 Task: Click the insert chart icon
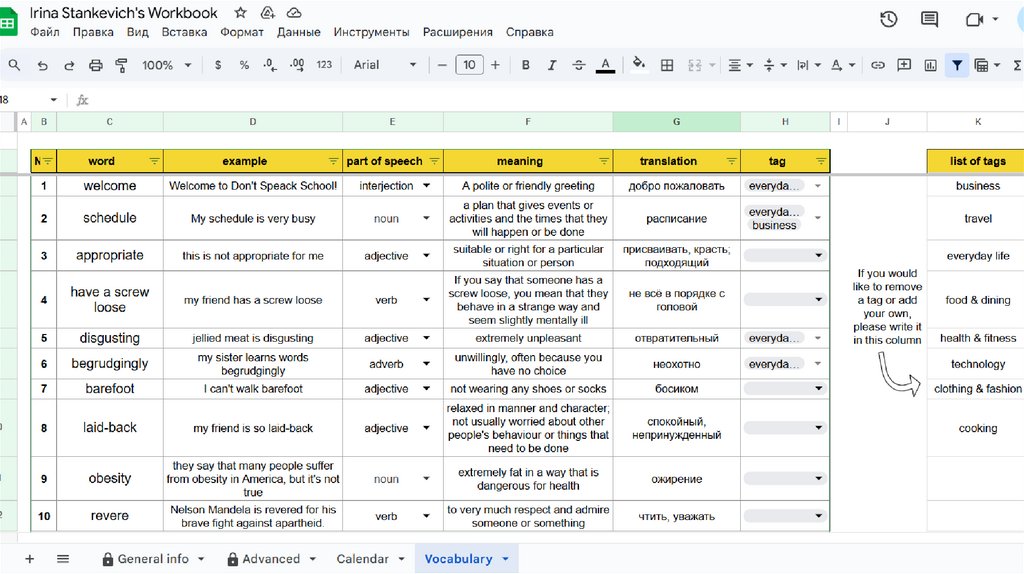click(931, 65)
